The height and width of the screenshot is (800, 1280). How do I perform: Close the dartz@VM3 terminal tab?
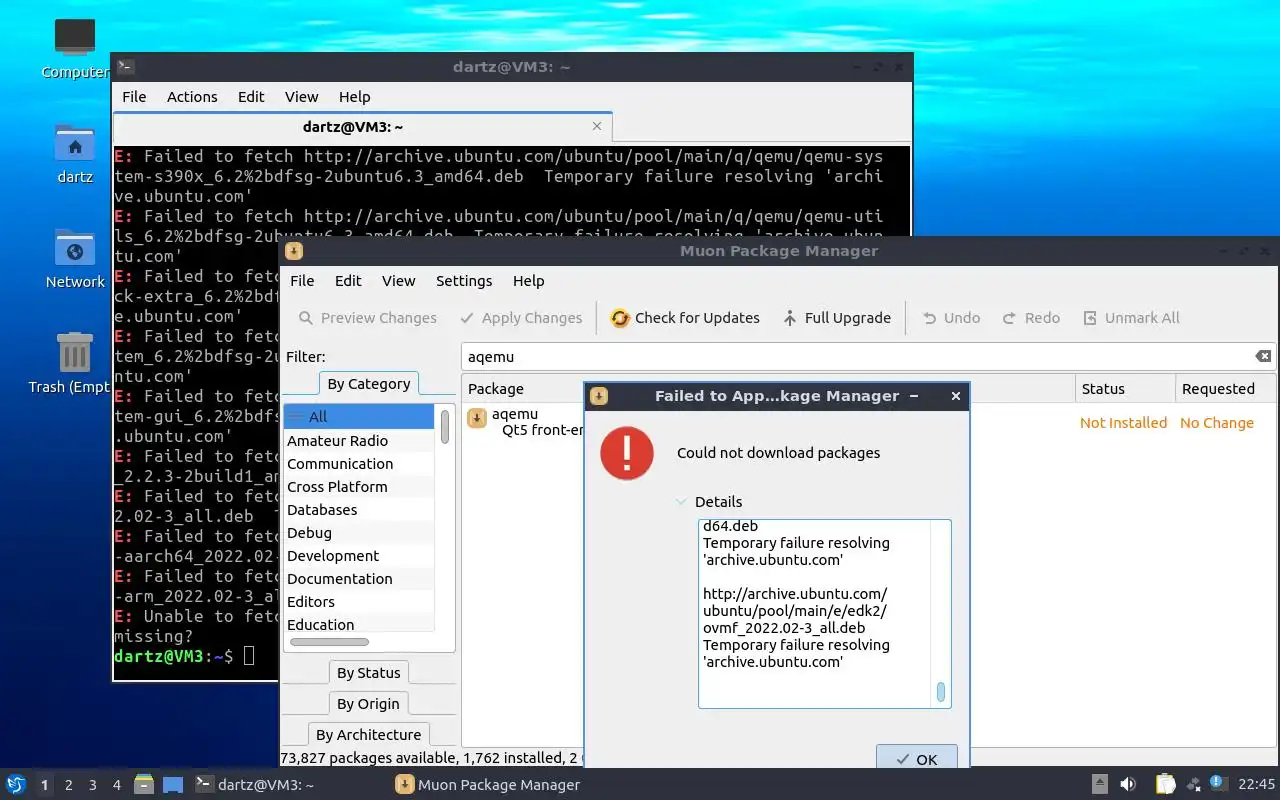click(597, 126)
